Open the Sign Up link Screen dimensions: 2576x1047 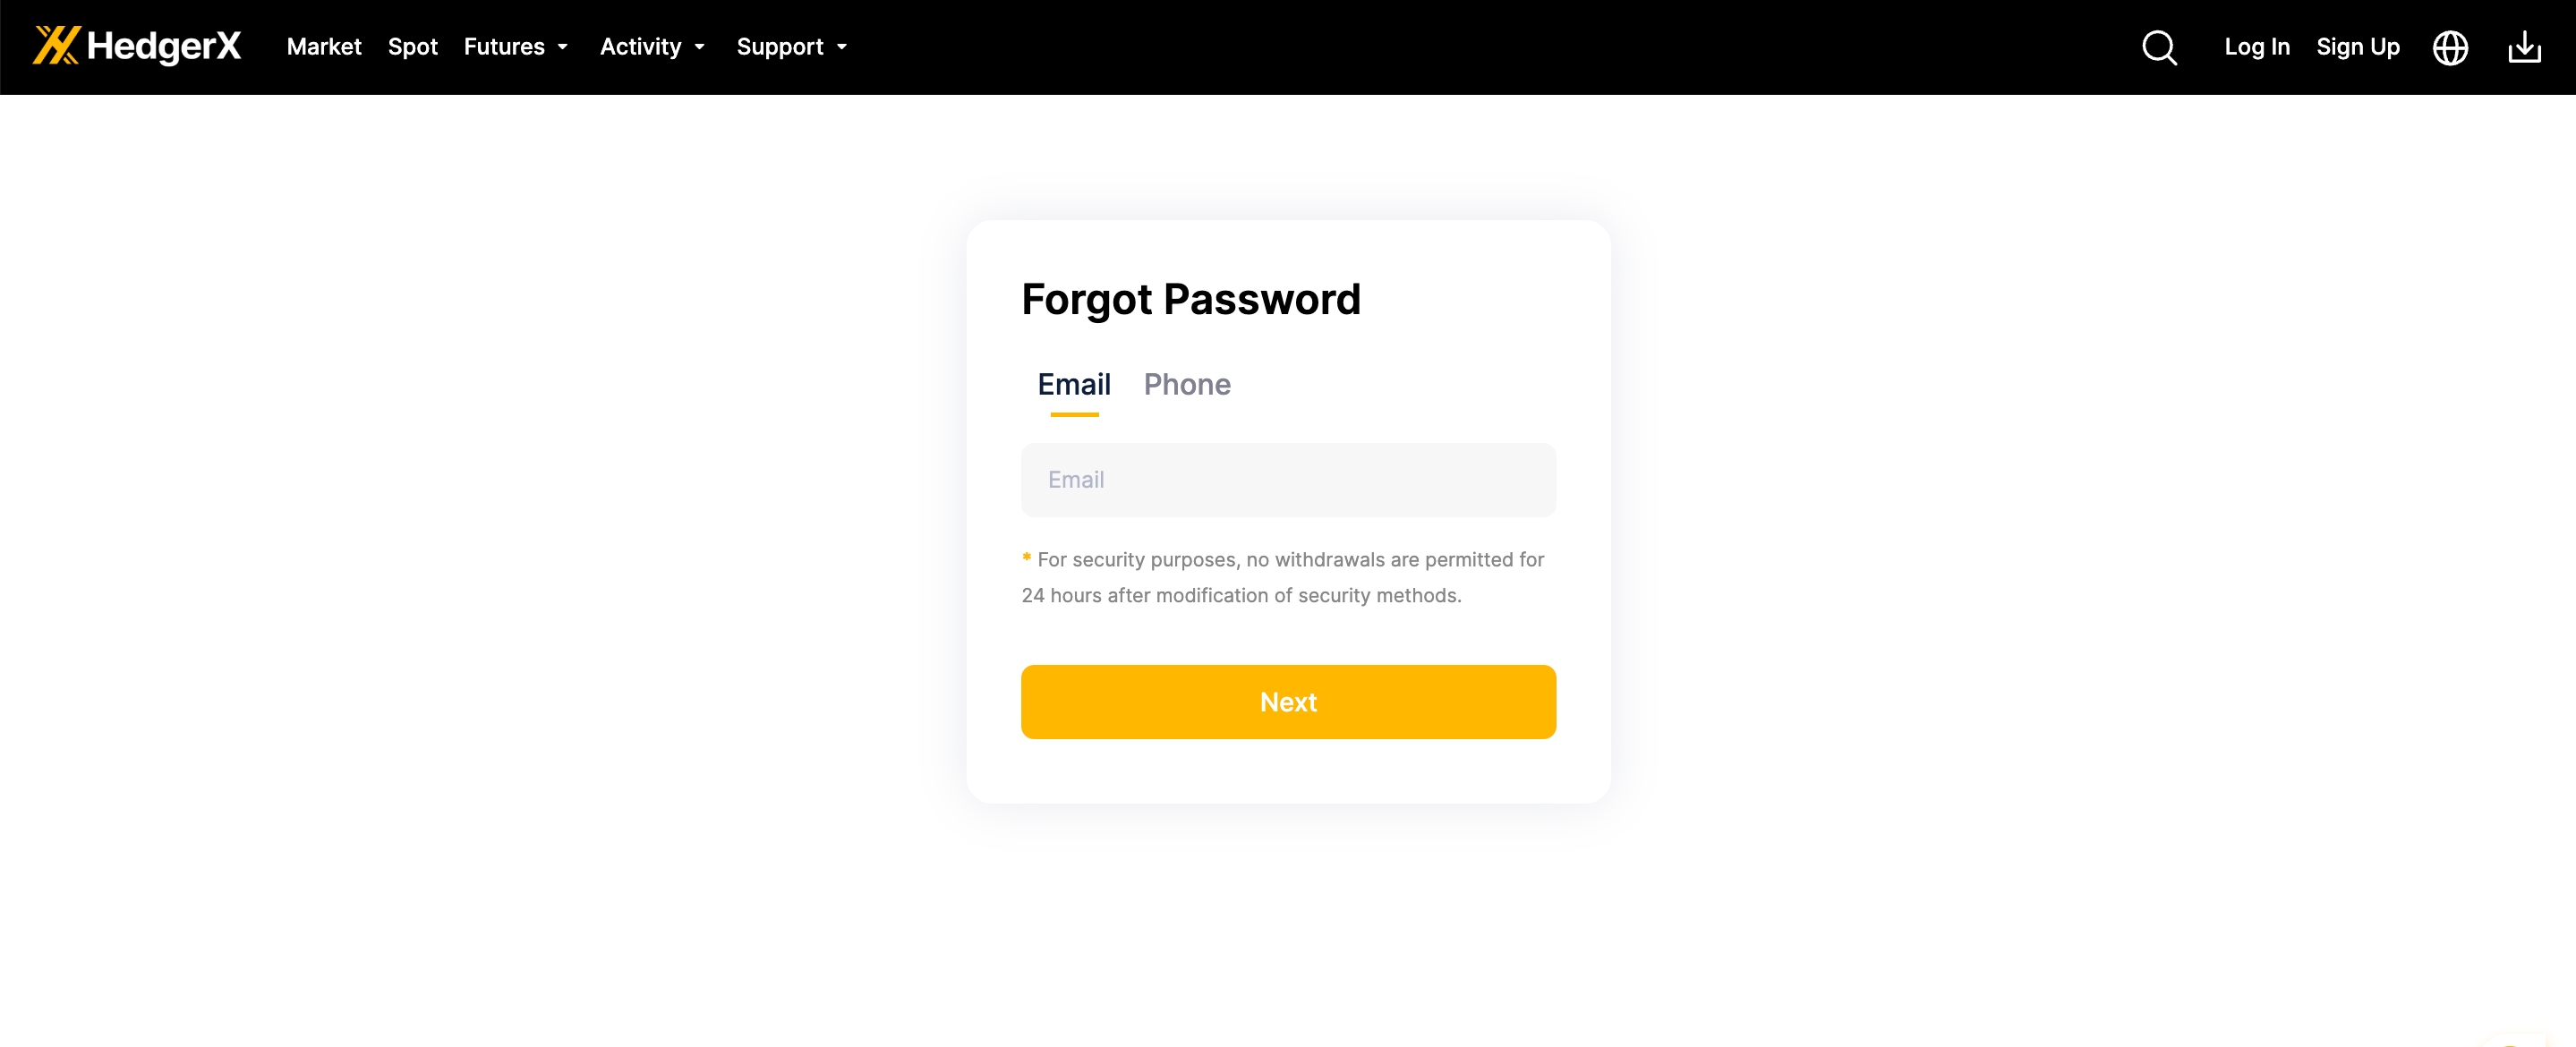(2357, 47)
